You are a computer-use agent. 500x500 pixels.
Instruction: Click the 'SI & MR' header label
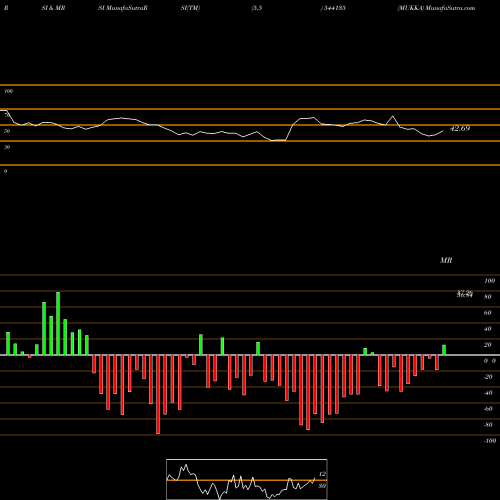click(53, 8)
